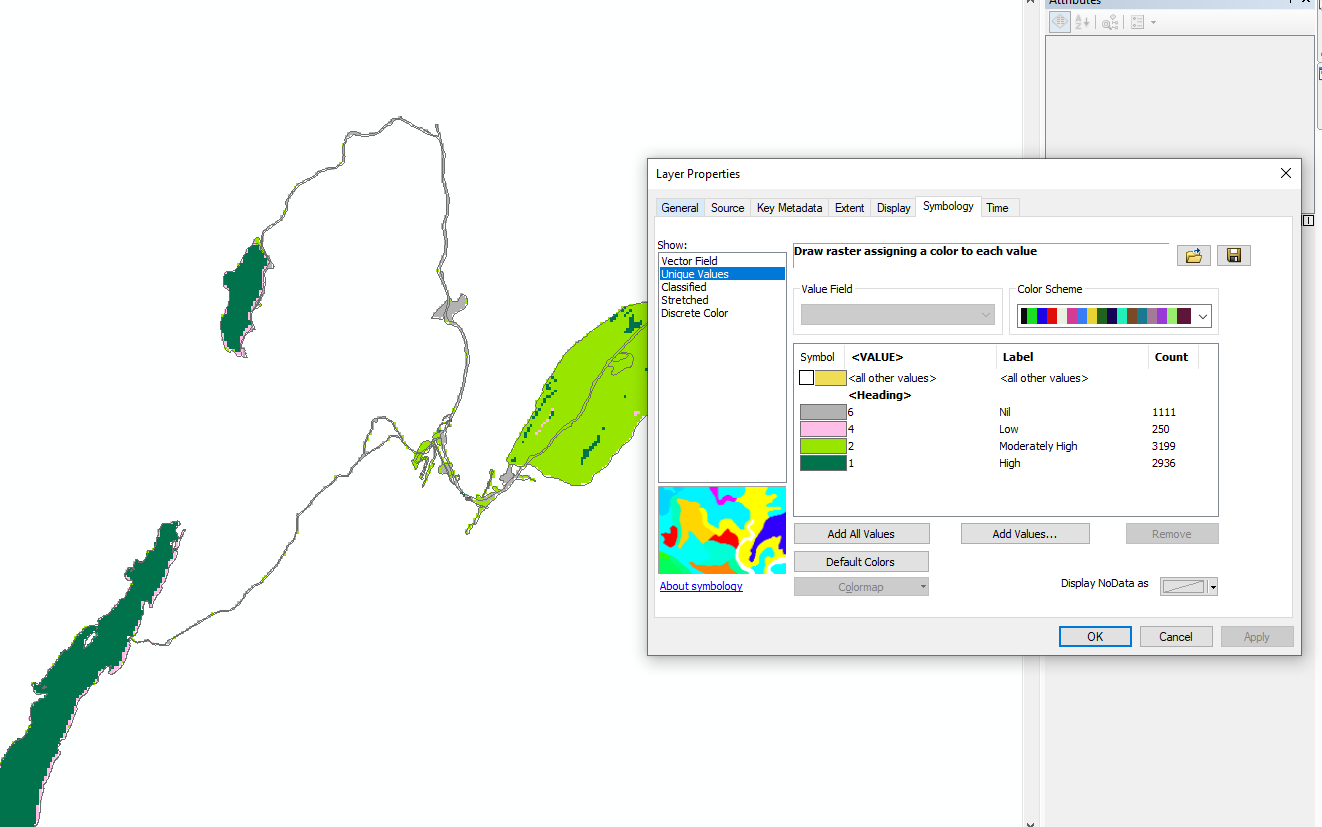Click the options list icon in Attributes panel
Image resolution: width=1322 pixels, height=827 pixels.
click(x=1137, y=22)
